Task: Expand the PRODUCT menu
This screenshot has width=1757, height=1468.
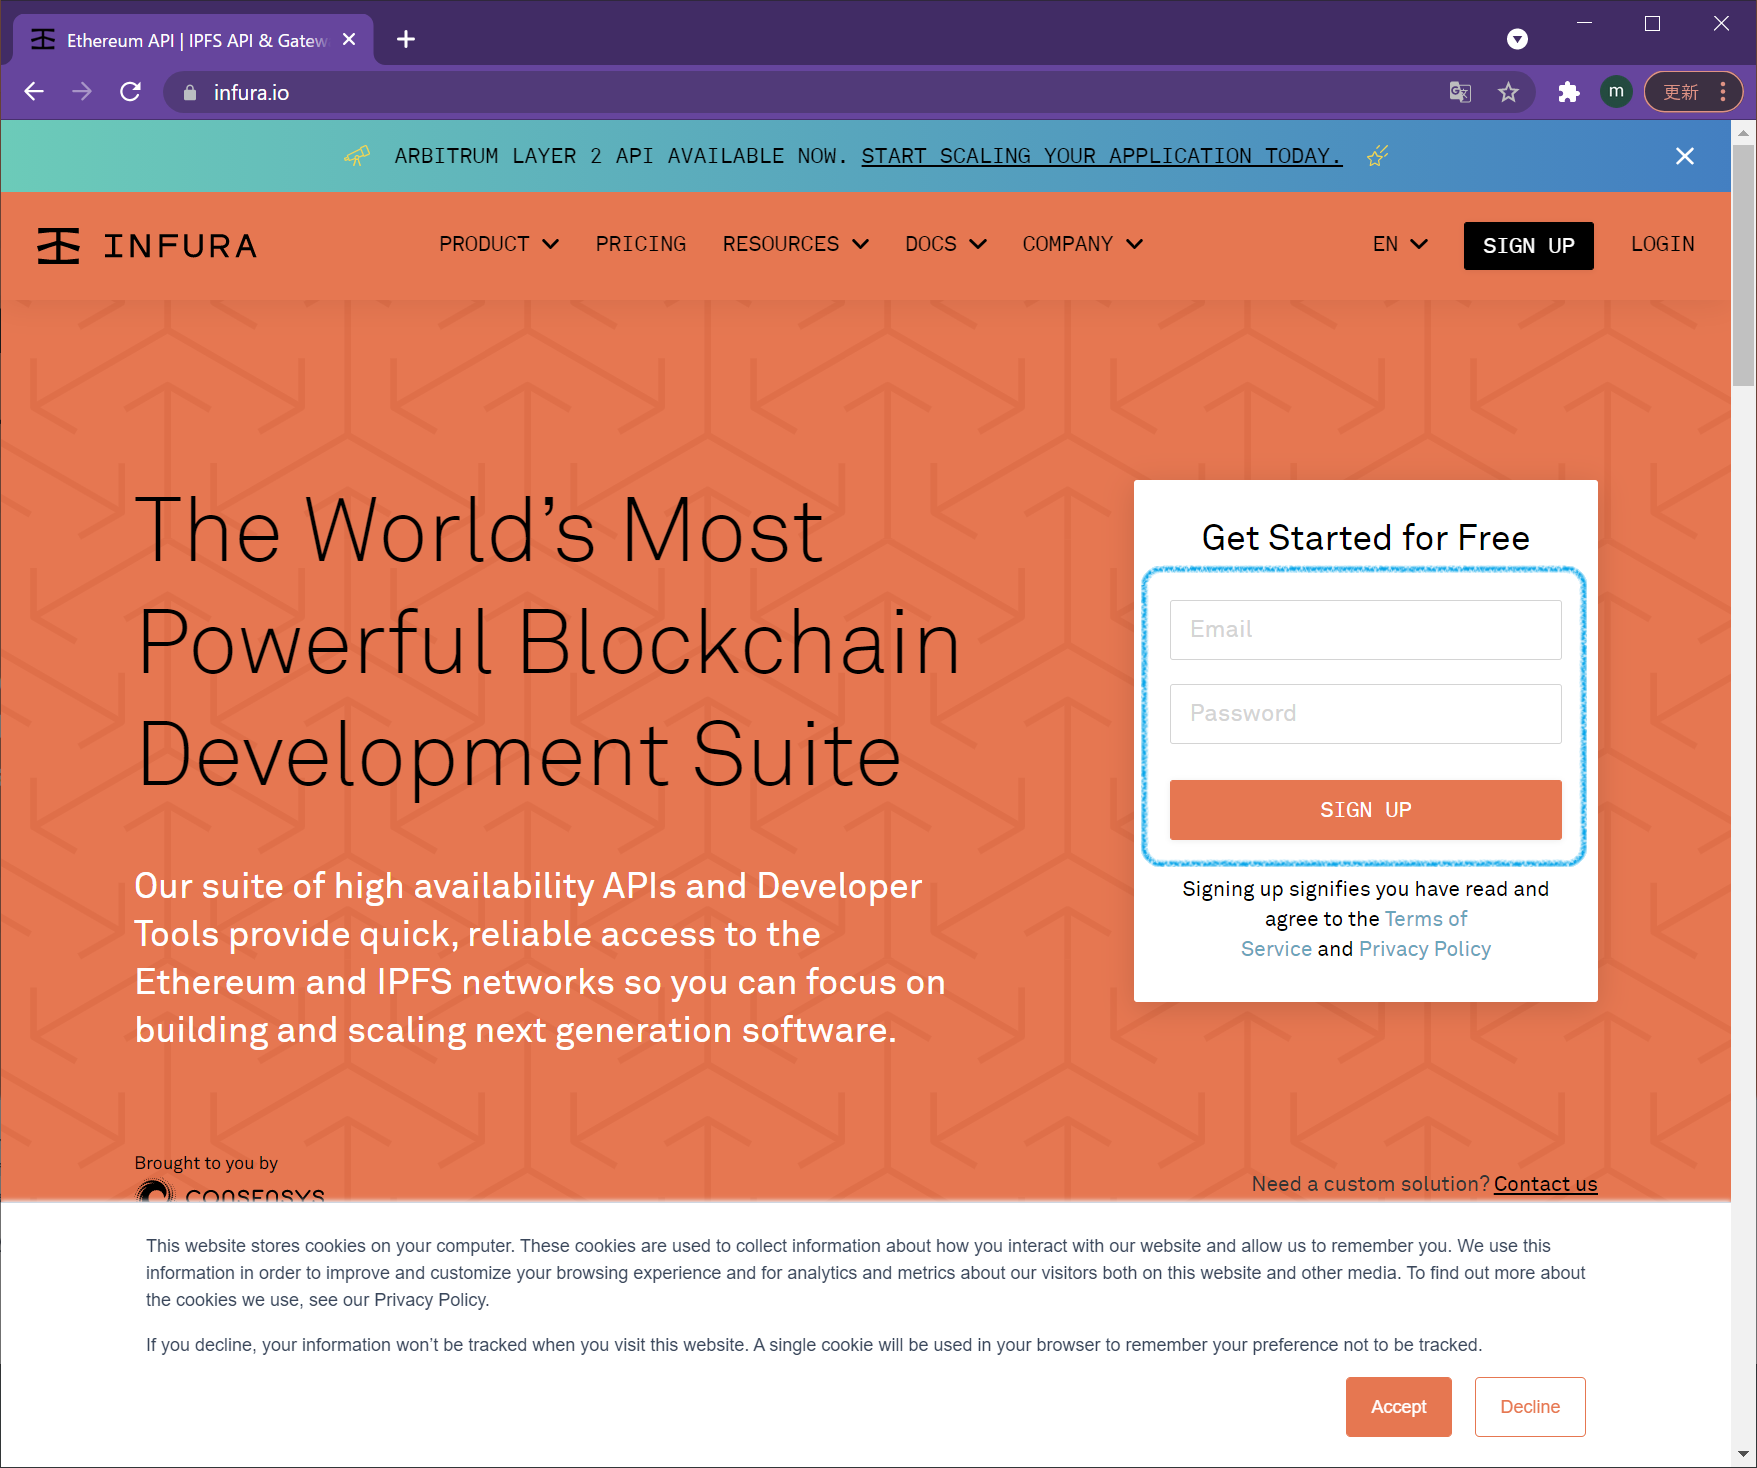Action: [499, 245]
